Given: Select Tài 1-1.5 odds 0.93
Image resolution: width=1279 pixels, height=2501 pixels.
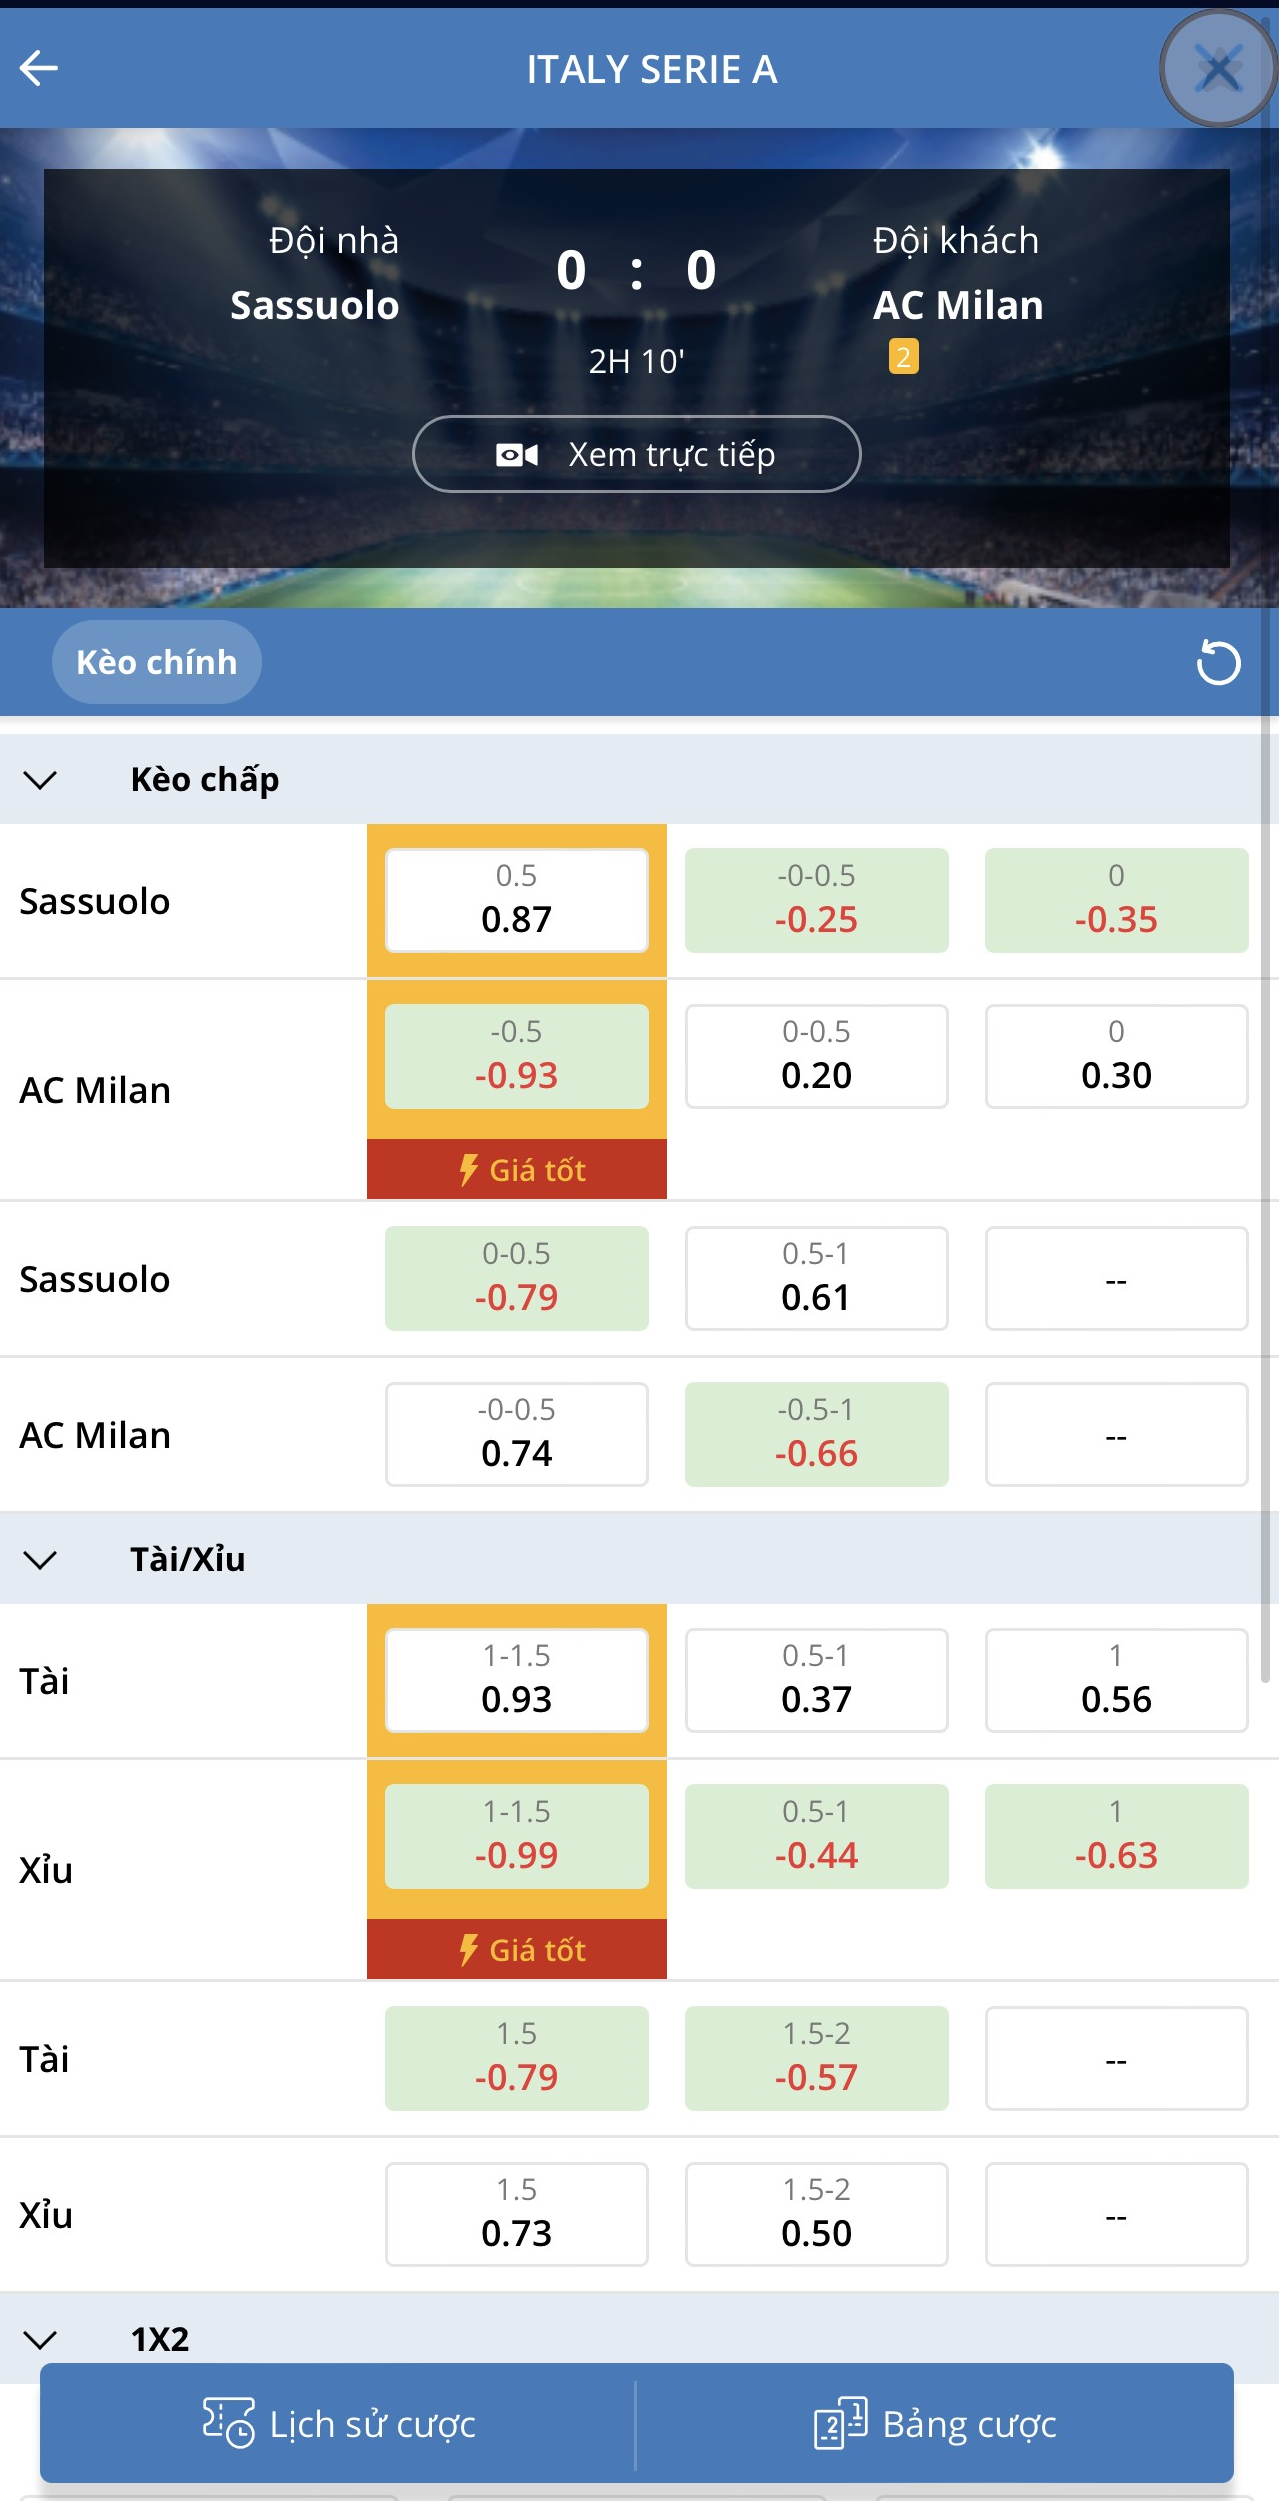Looking at the screenshot, I should (517, 1680).
